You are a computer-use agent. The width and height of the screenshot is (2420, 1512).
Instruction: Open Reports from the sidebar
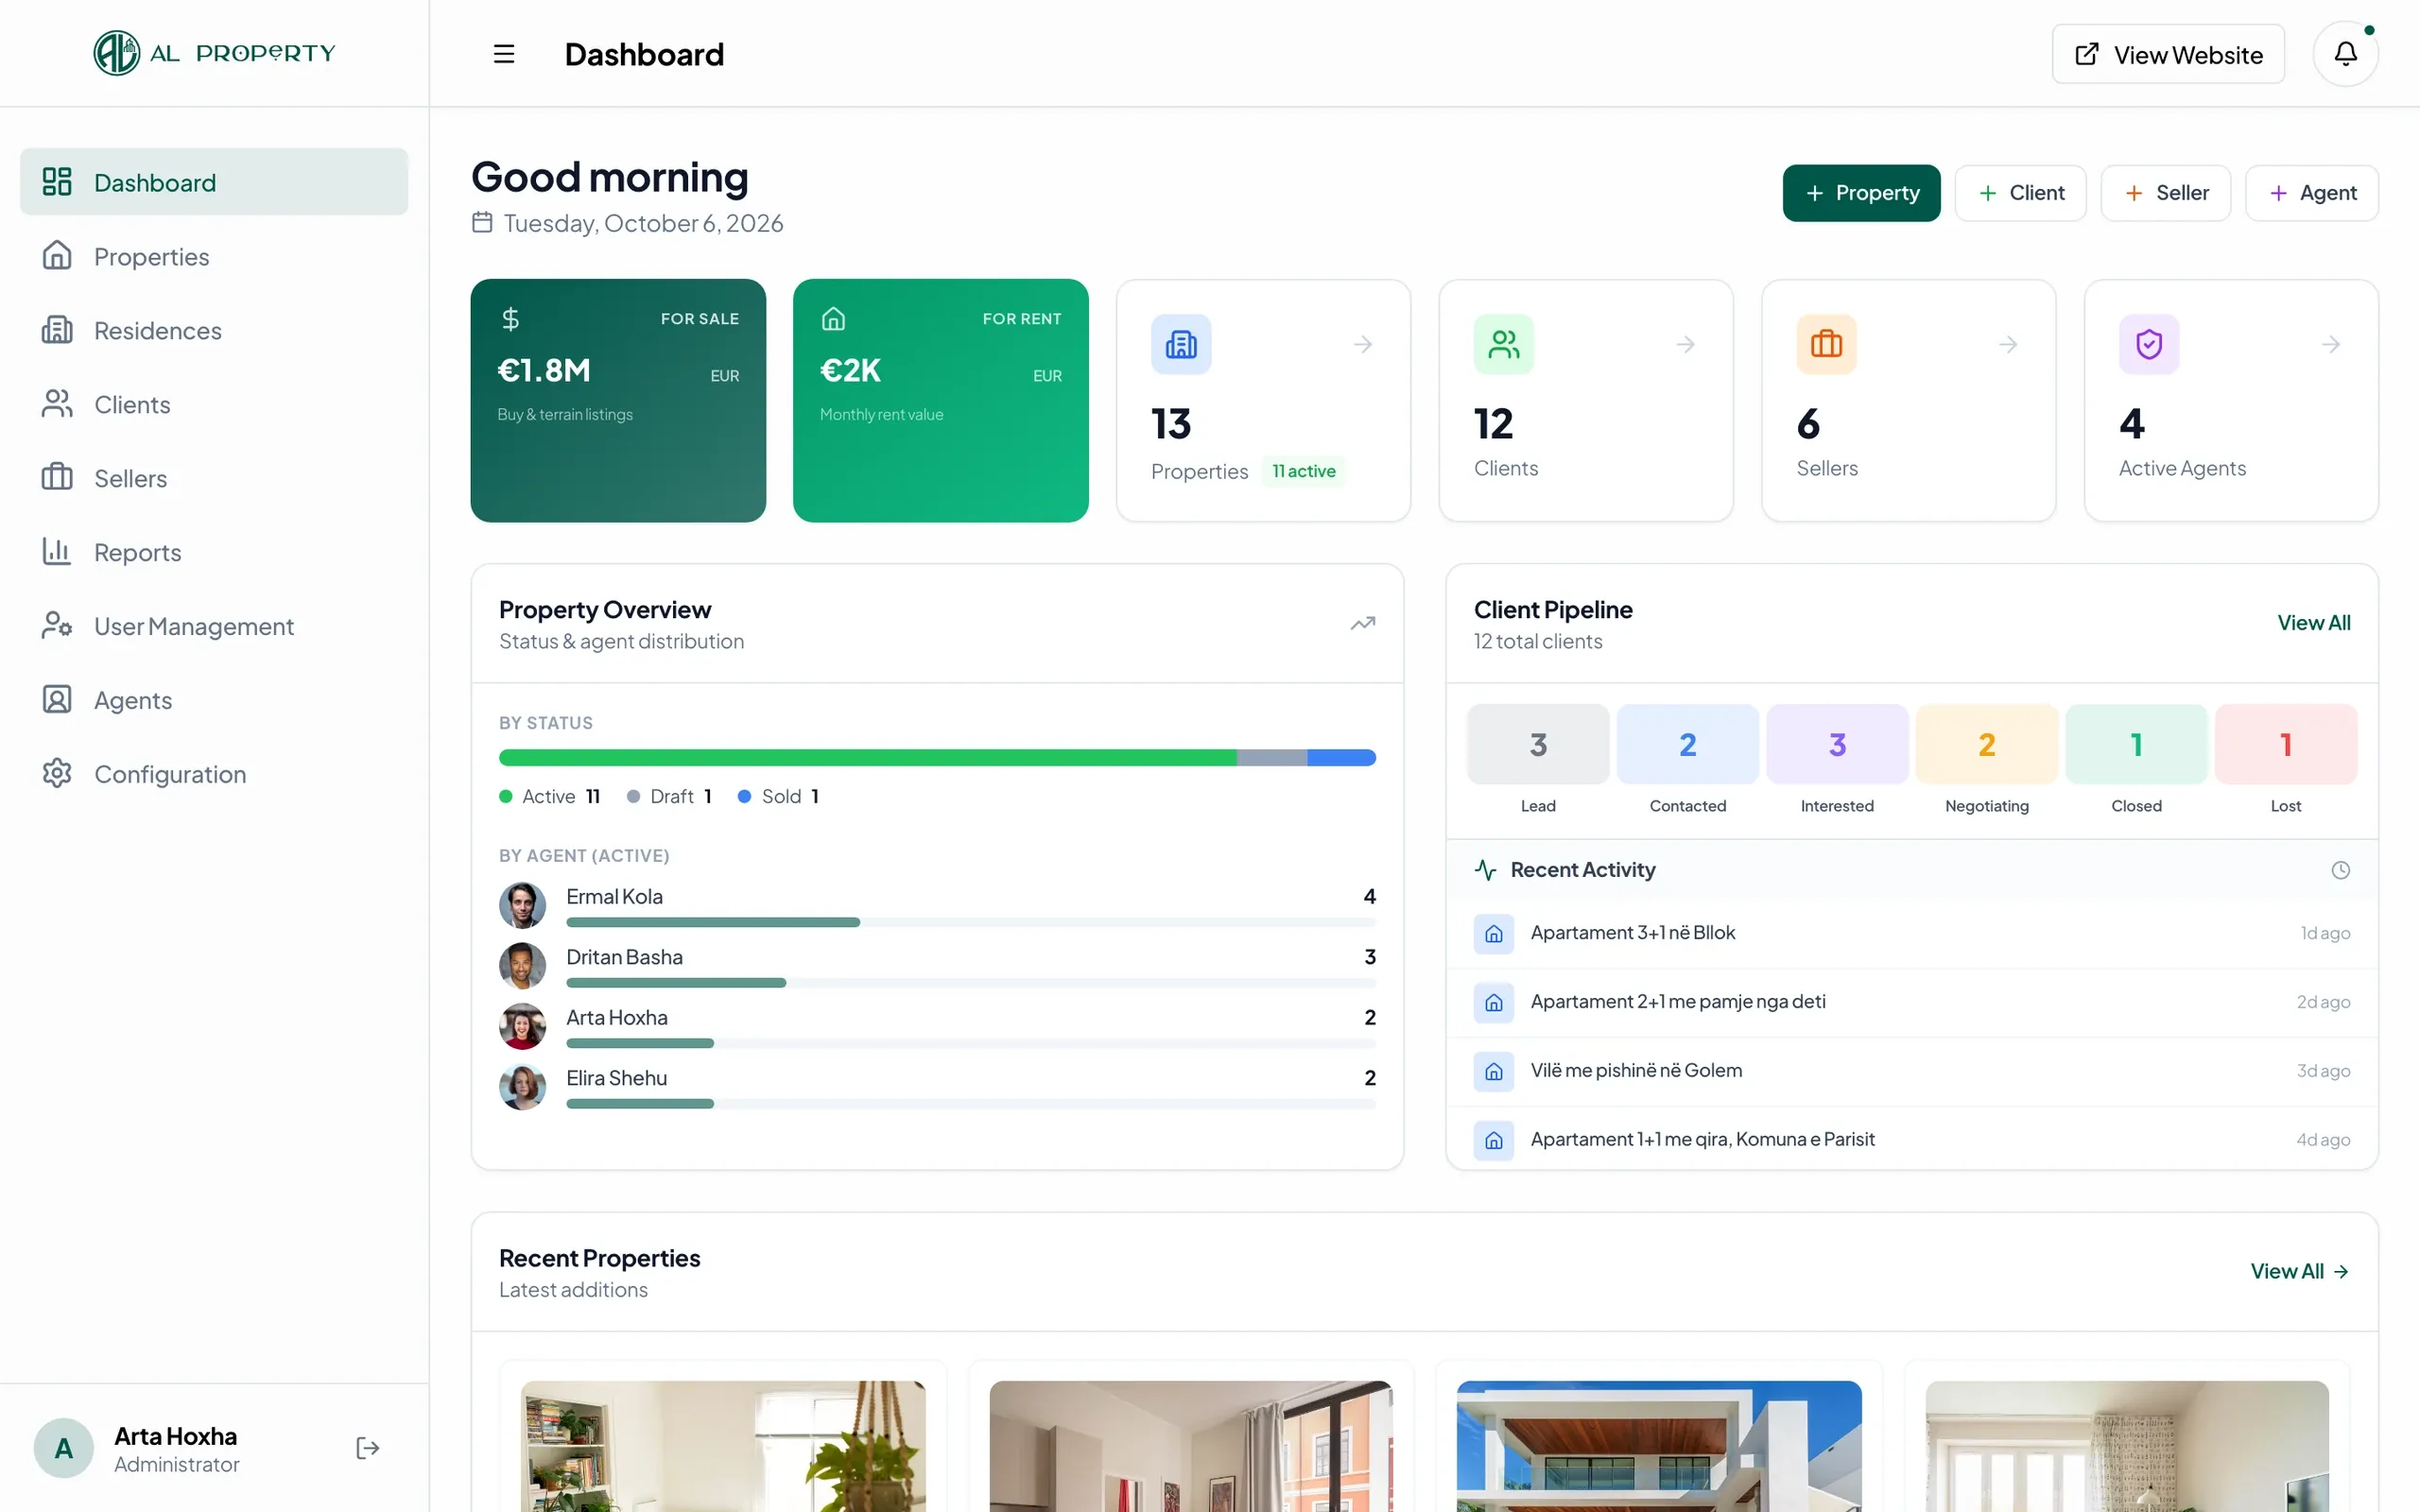(214, 552)
